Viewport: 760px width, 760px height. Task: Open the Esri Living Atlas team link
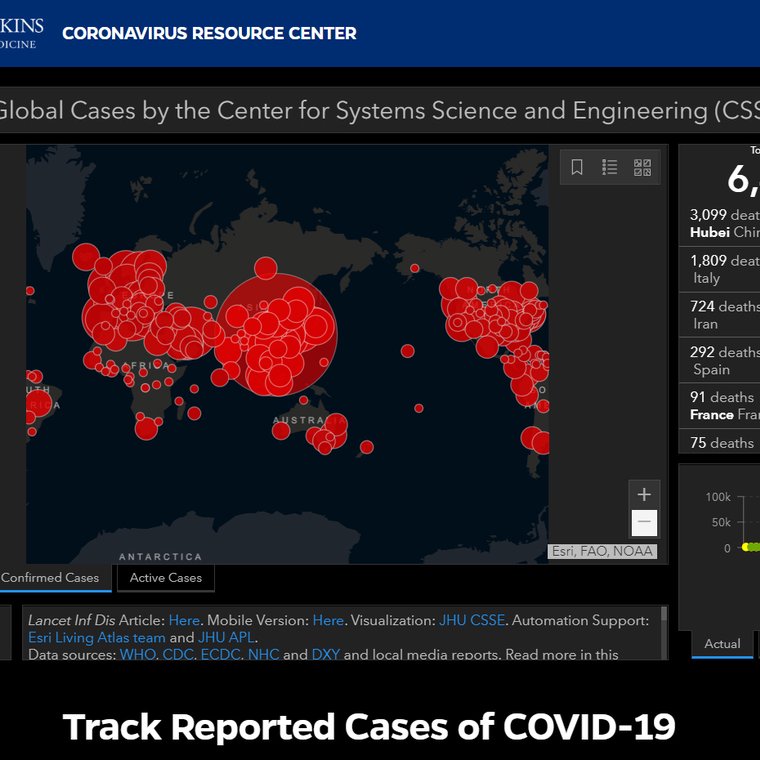pos(96,637)
